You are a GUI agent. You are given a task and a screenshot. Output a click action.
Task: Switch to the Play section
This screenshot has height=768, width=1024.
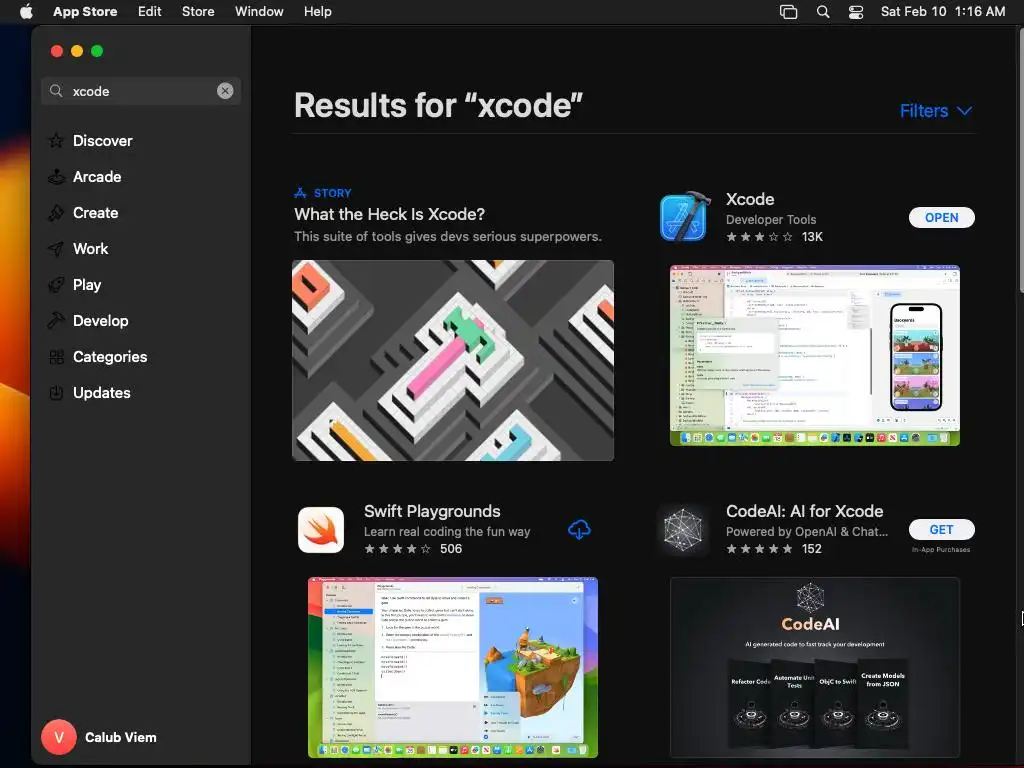(x=87, y=285)
